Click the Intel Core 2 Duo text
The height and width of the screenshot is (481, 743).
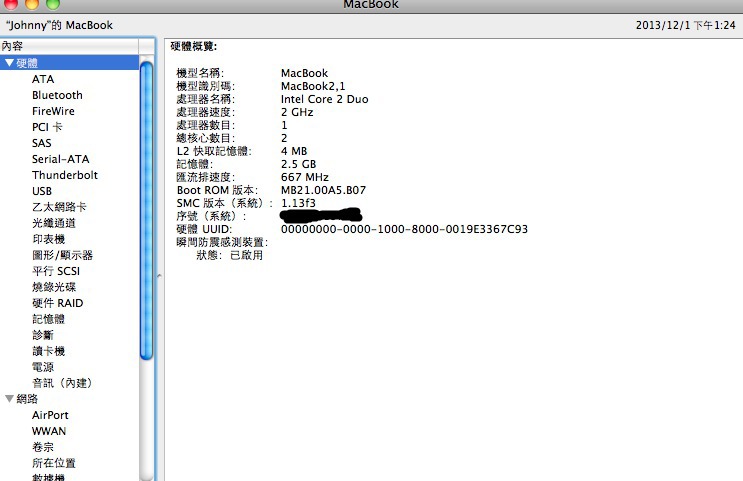[325, 99]
